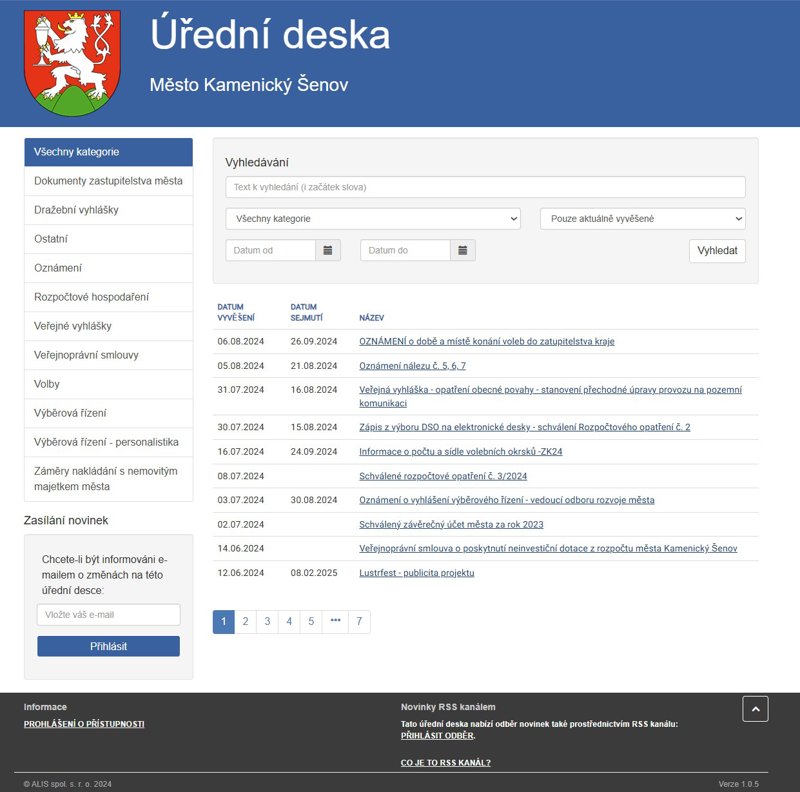Open the "Všechny kategorie" category dropdown
The height and width of the screenshot is (792, 800).
(375, 218)
